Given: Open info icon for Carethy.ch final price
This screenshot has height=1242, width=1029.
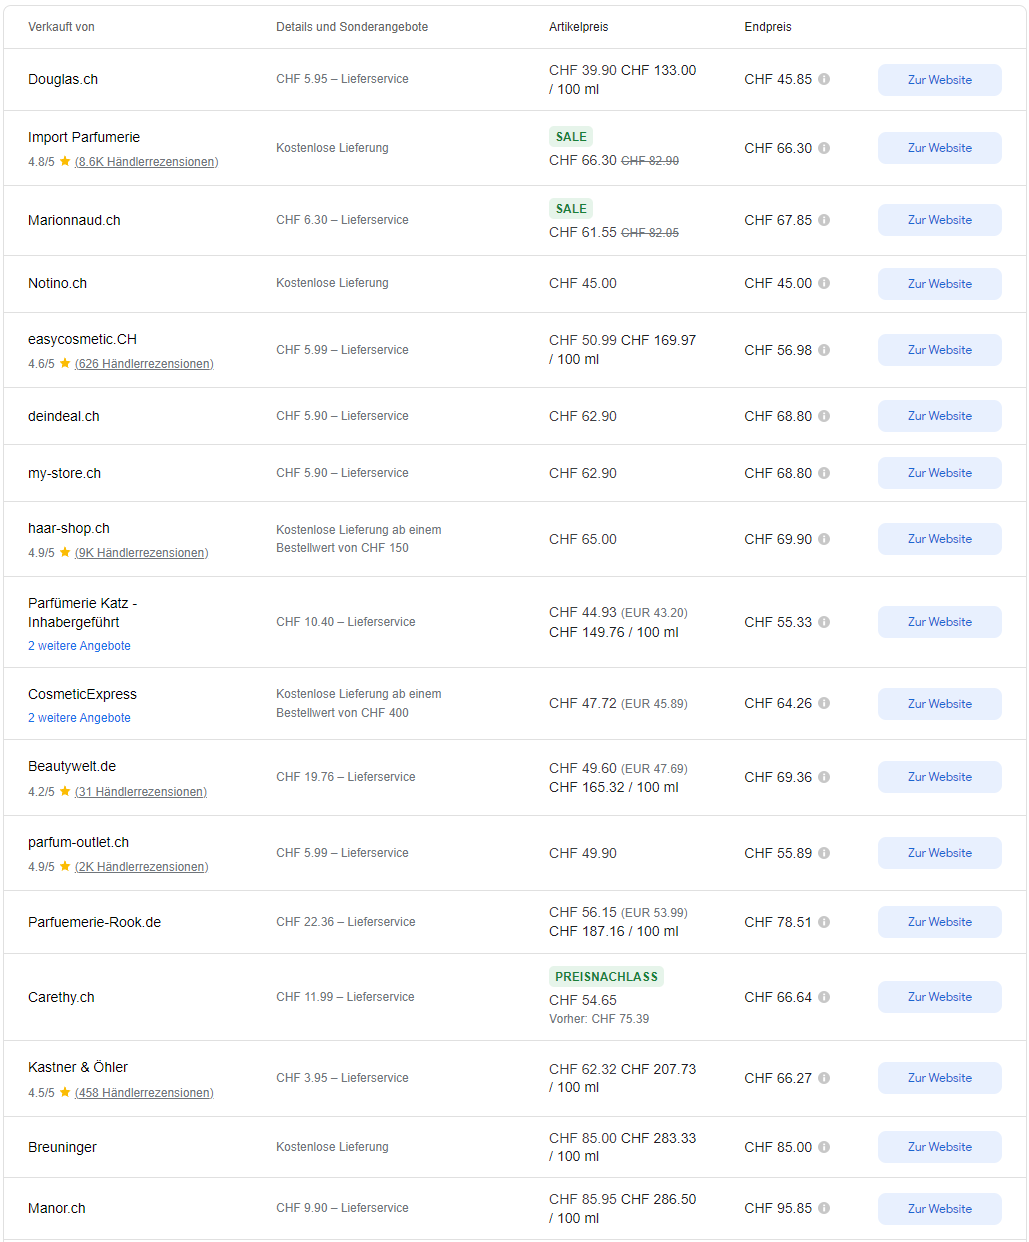Looking at the screenshot, I should [824, 997].
